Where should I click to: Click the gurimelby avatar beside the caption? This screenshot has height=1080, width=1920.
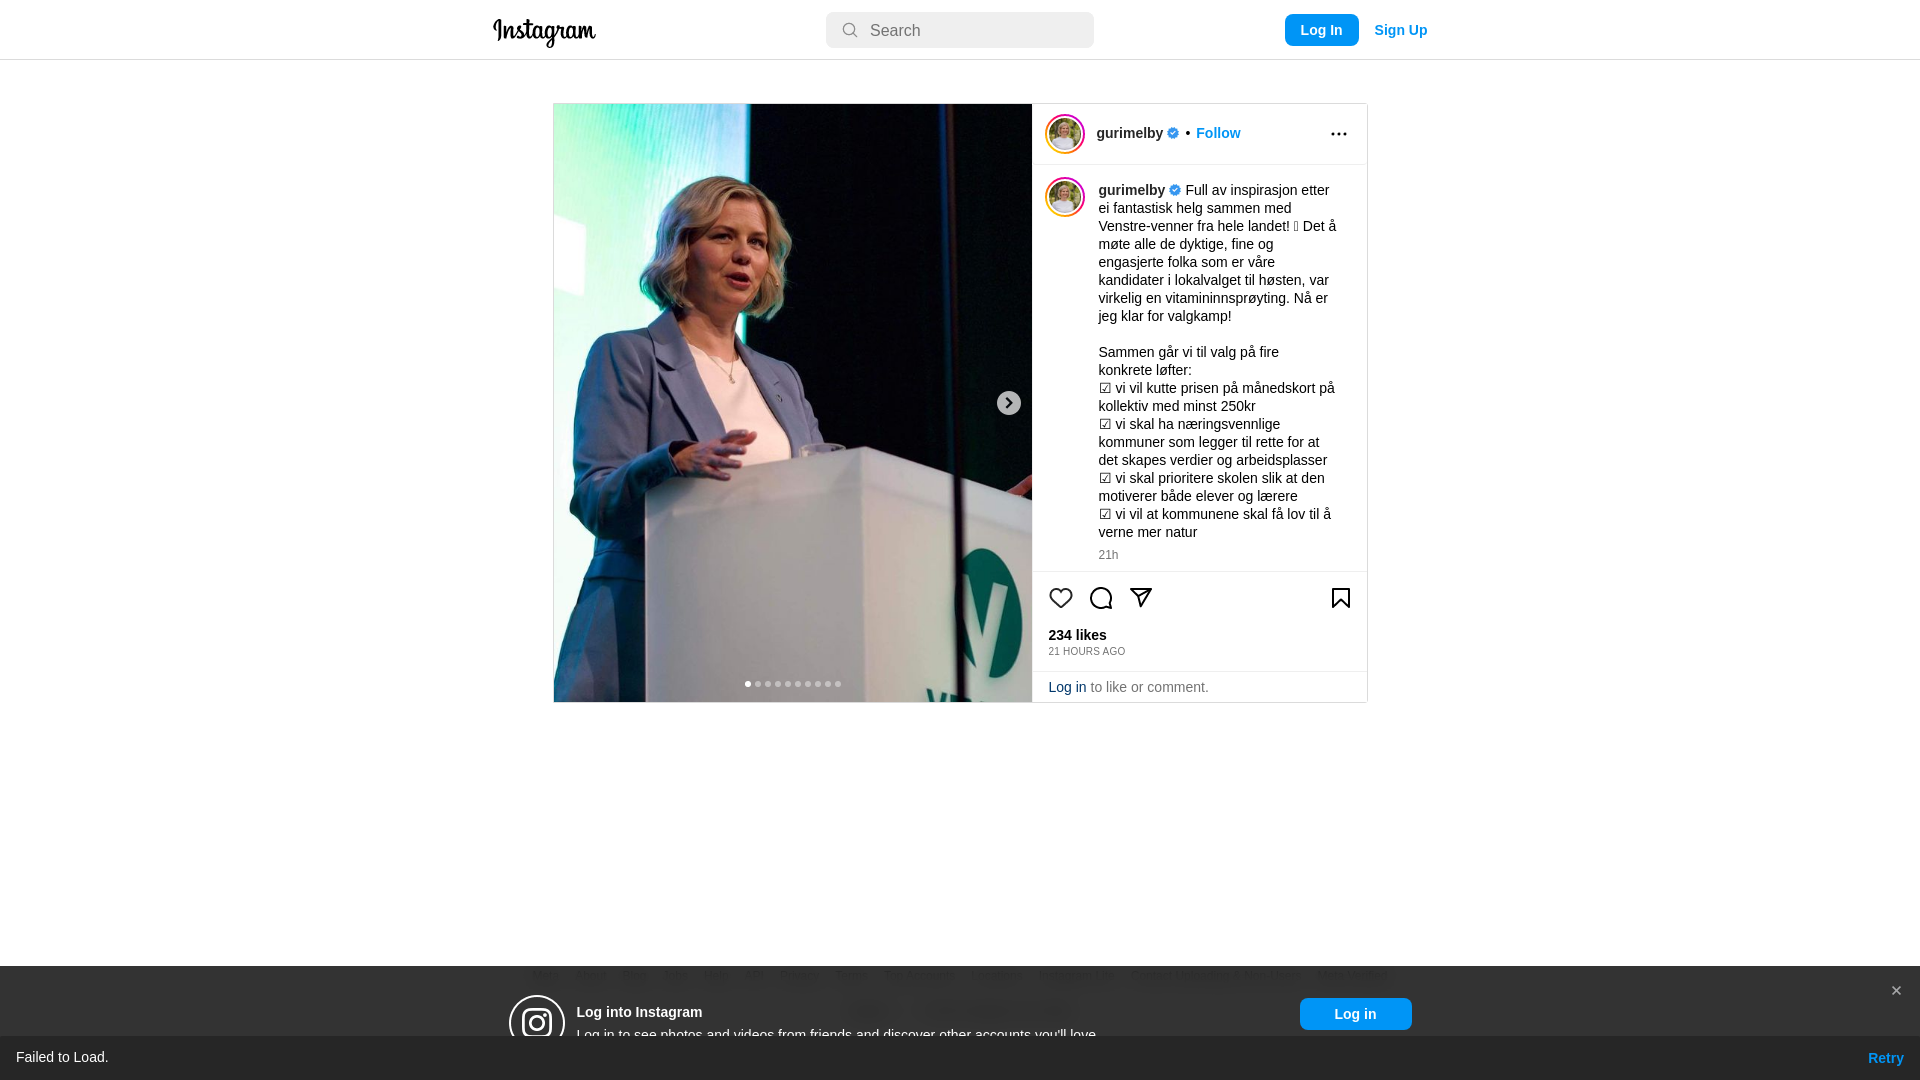1065,197
